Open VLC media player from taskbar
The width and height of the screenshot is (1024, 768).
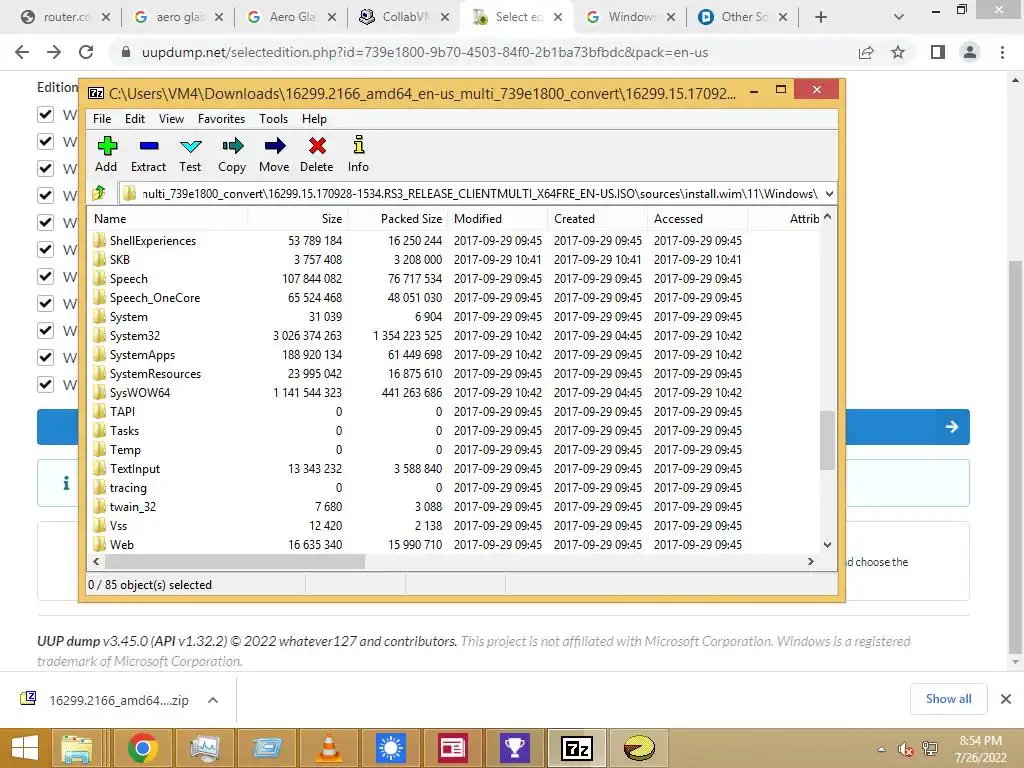[x=328, y=748]
